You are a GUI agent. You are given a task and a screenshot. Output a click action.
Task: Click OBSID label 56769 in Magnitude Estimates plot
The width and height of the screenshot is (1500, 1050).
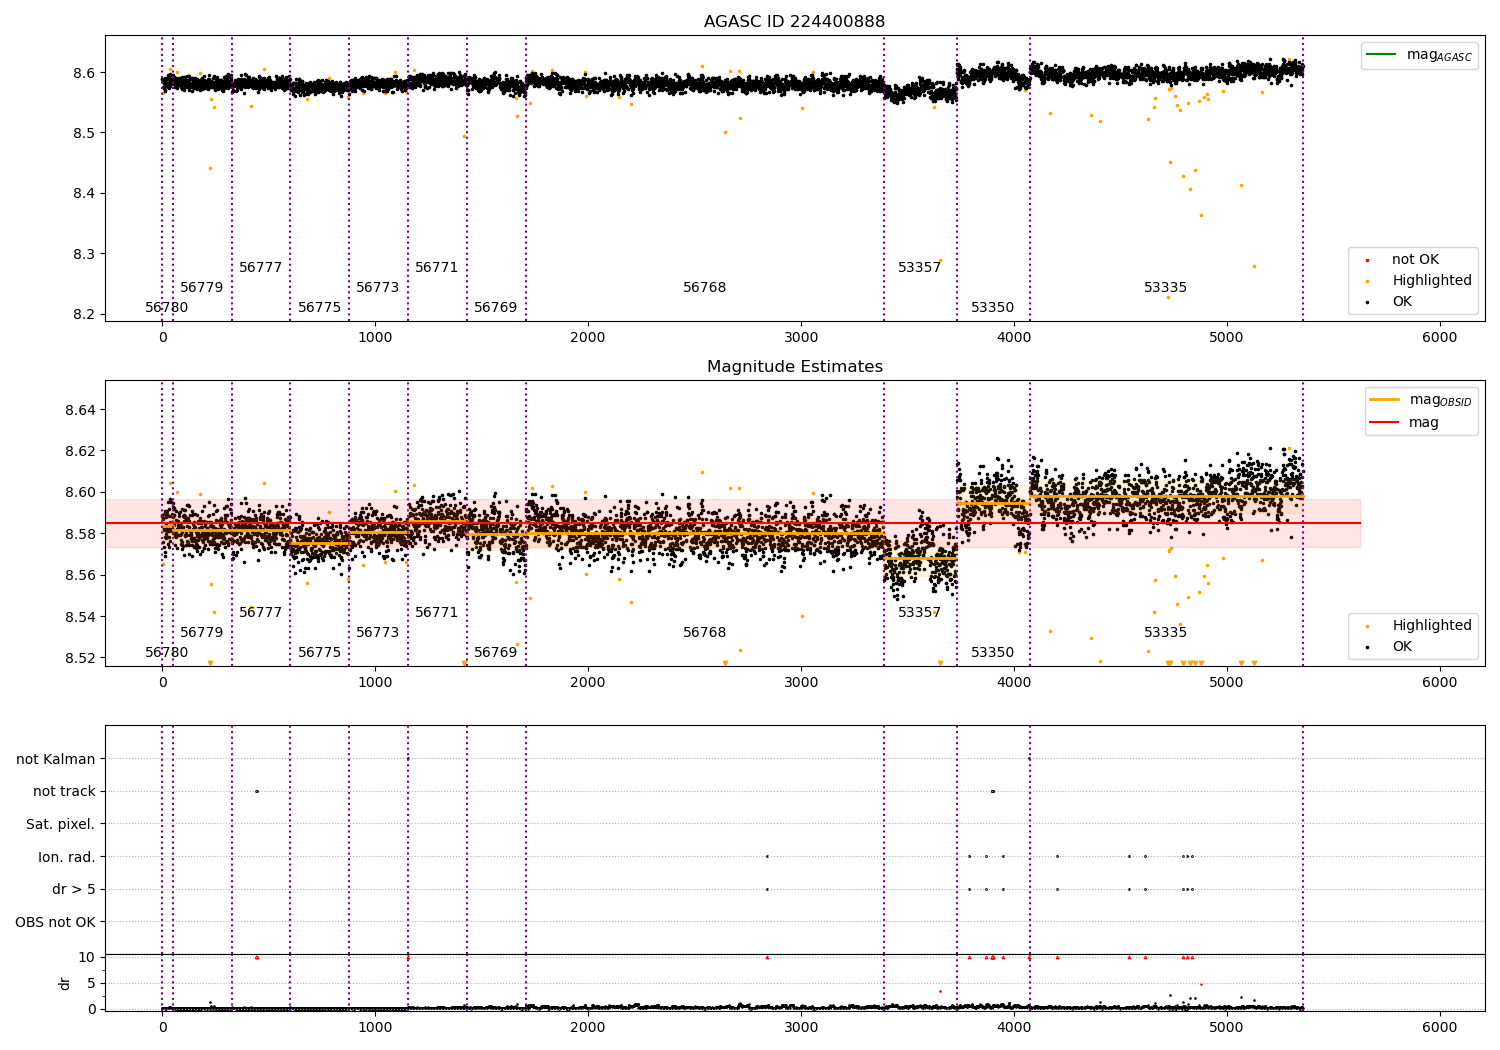click(496, 653)
